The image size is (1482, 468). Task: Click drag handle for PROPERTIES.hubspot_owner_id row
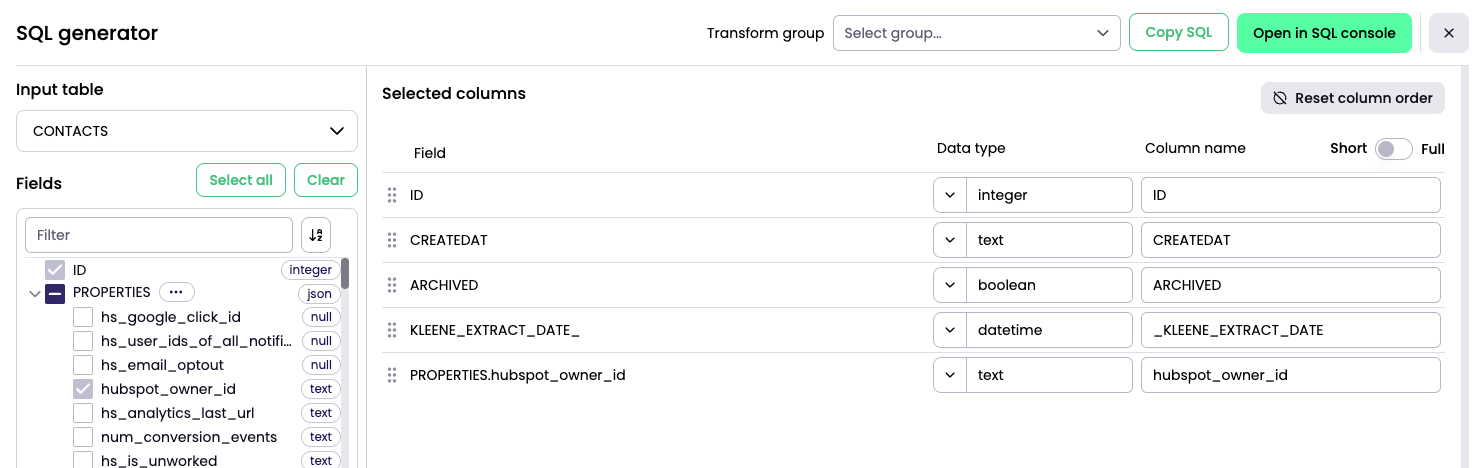392,375
